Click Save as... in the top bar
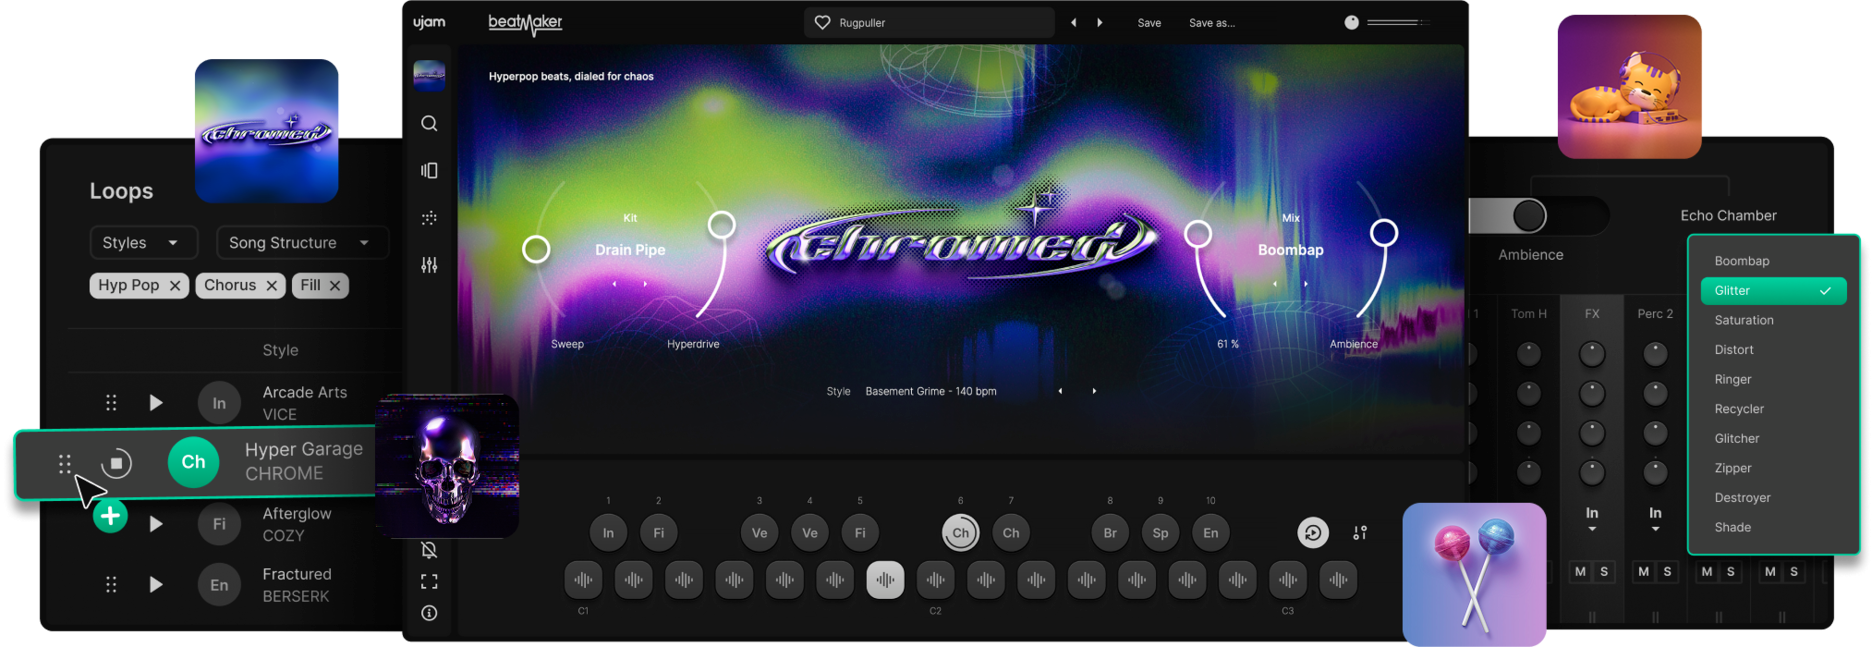The height and width of the screenshot is (647, 1872). click(1211, 23)
